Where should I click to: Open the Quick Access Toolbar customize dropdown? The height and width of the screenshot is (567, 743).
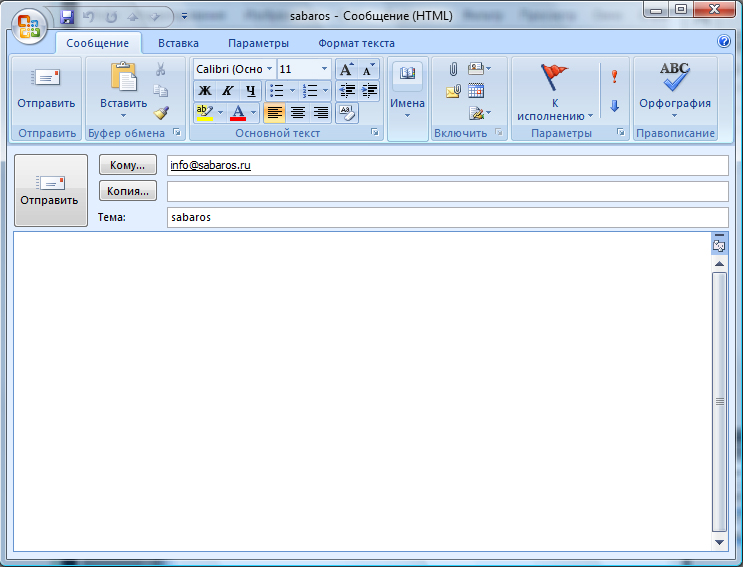(x=184, y=17)
